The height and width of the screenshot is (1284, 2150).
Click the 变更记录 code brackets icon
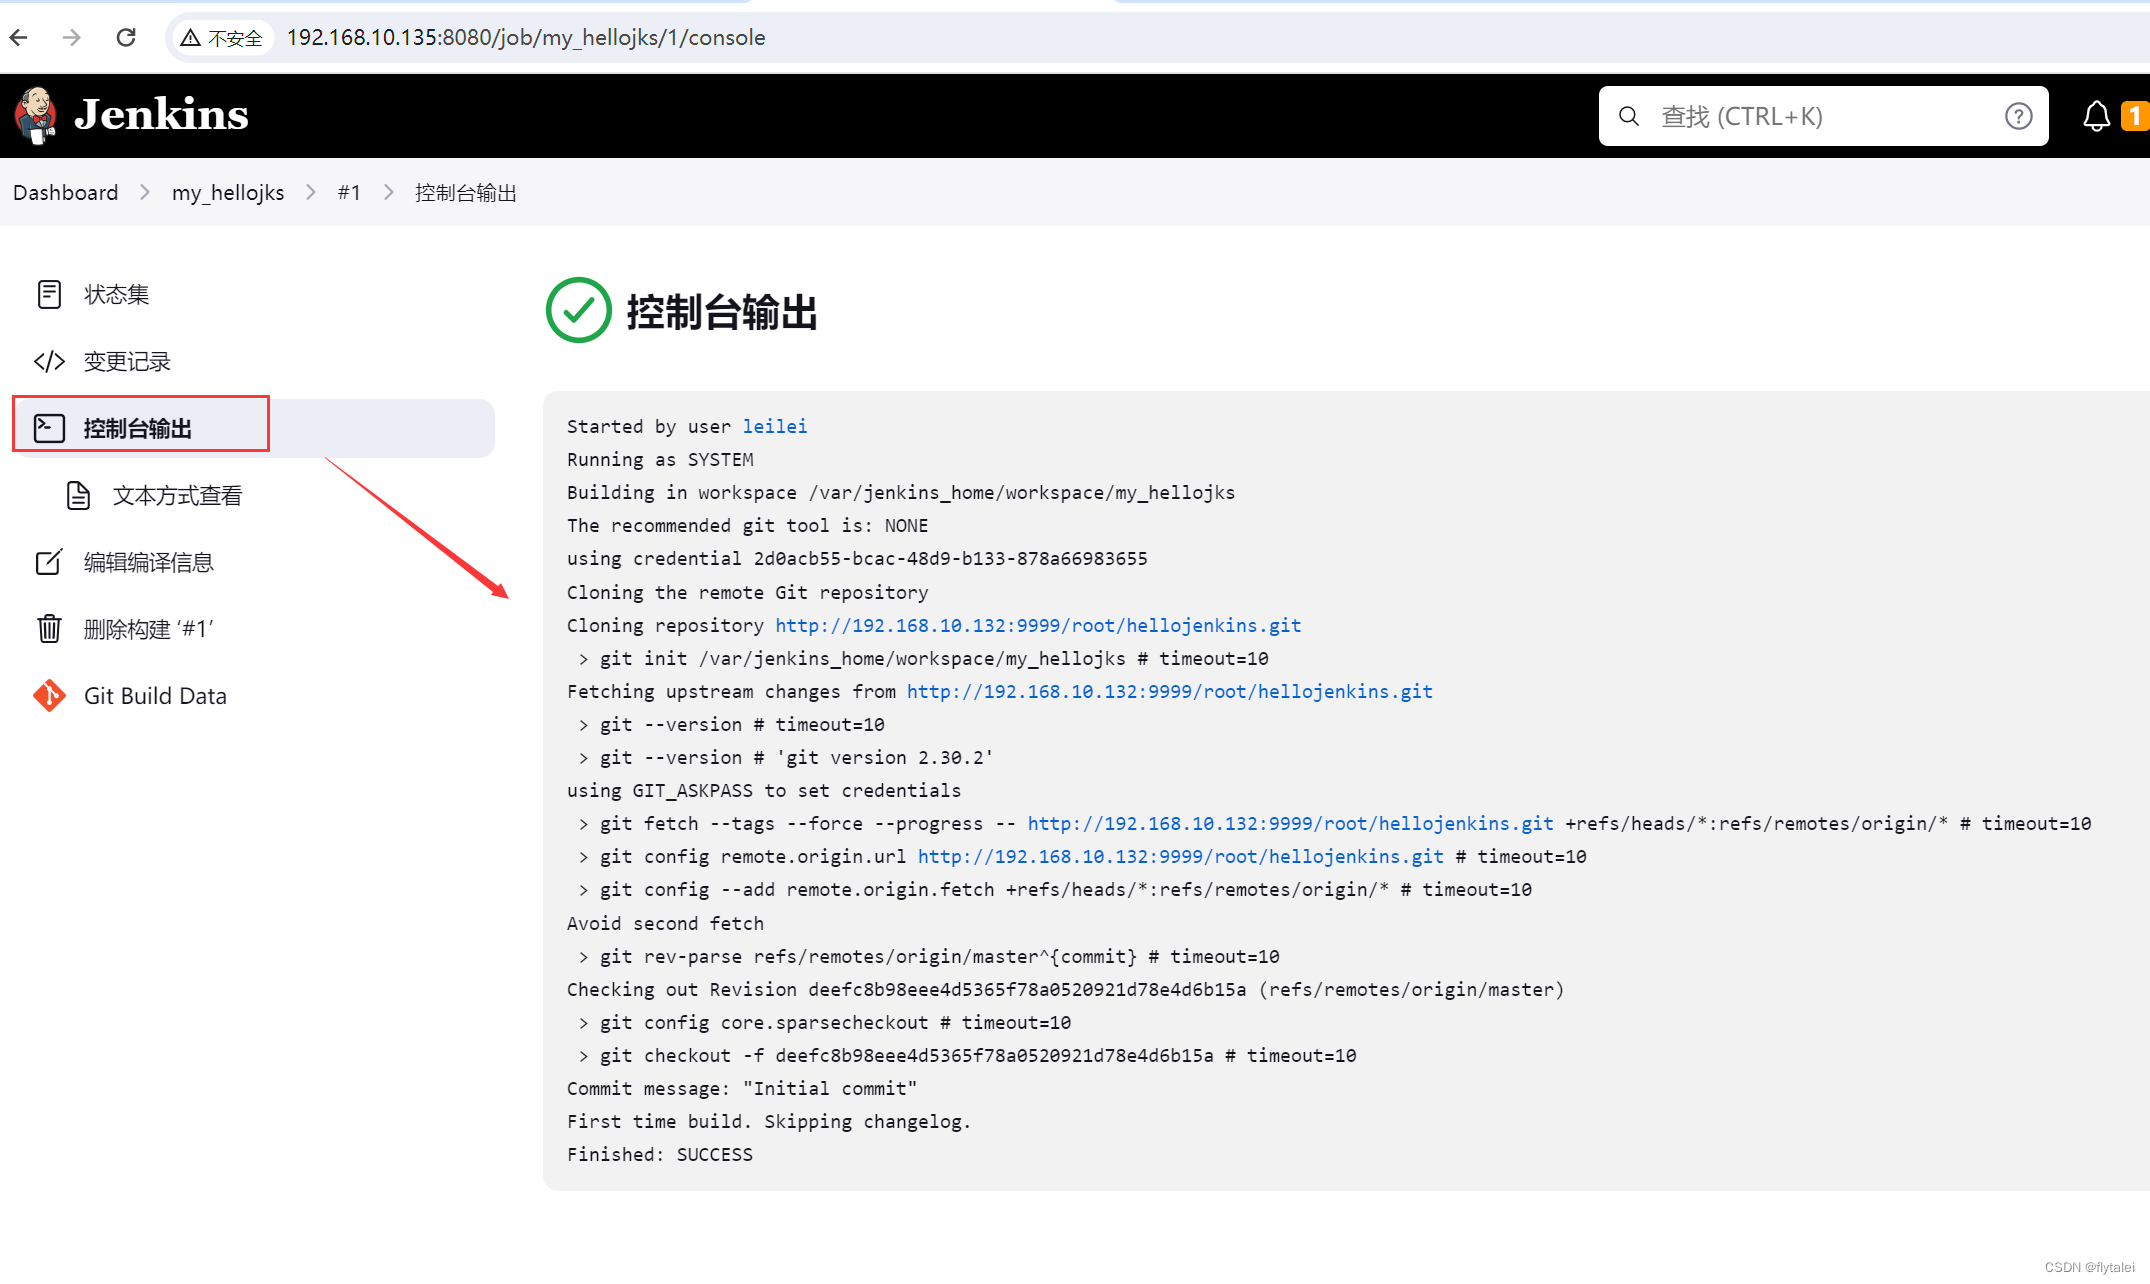pyautogui.click(x=49, y=361)
